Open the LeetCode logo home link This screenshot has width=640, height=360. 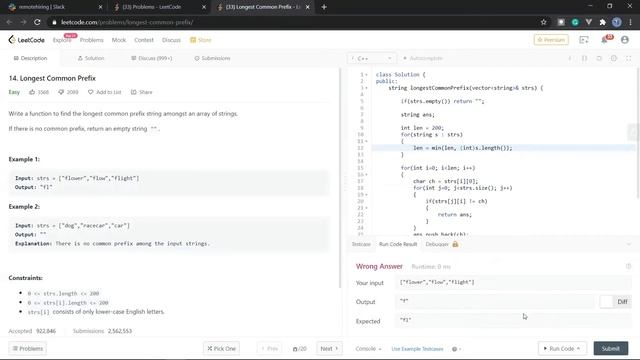point(27,40)
